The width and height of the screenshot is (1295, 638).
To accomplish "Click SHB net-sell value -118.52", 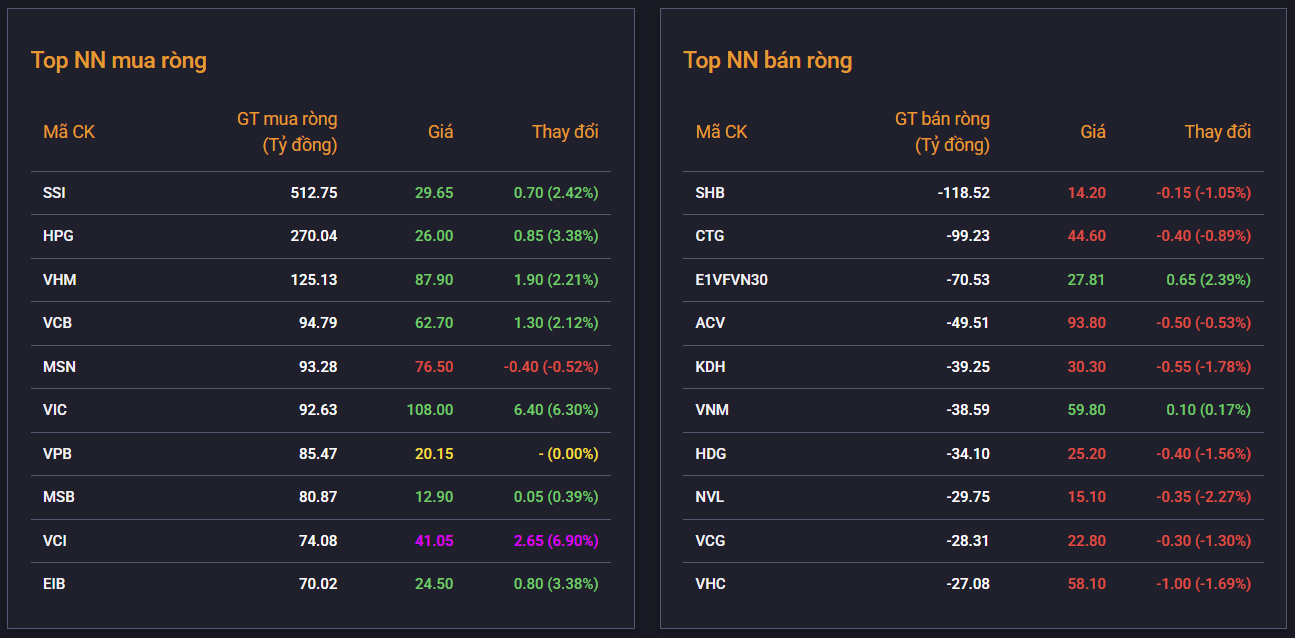I will click(x=964, y=193).
